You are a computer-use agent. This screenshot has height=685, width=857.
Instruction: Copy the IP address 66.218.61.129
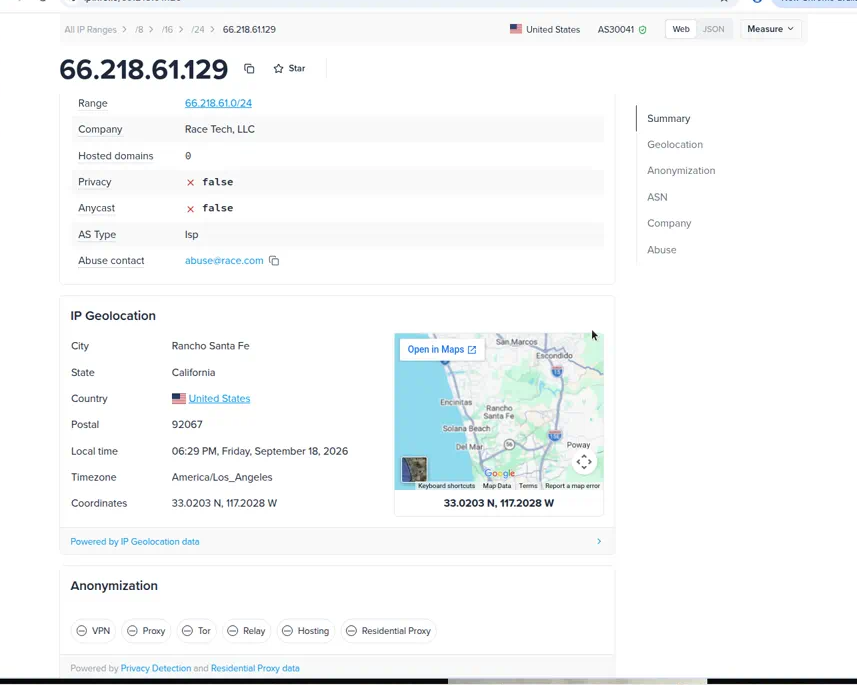pos(249,68)
